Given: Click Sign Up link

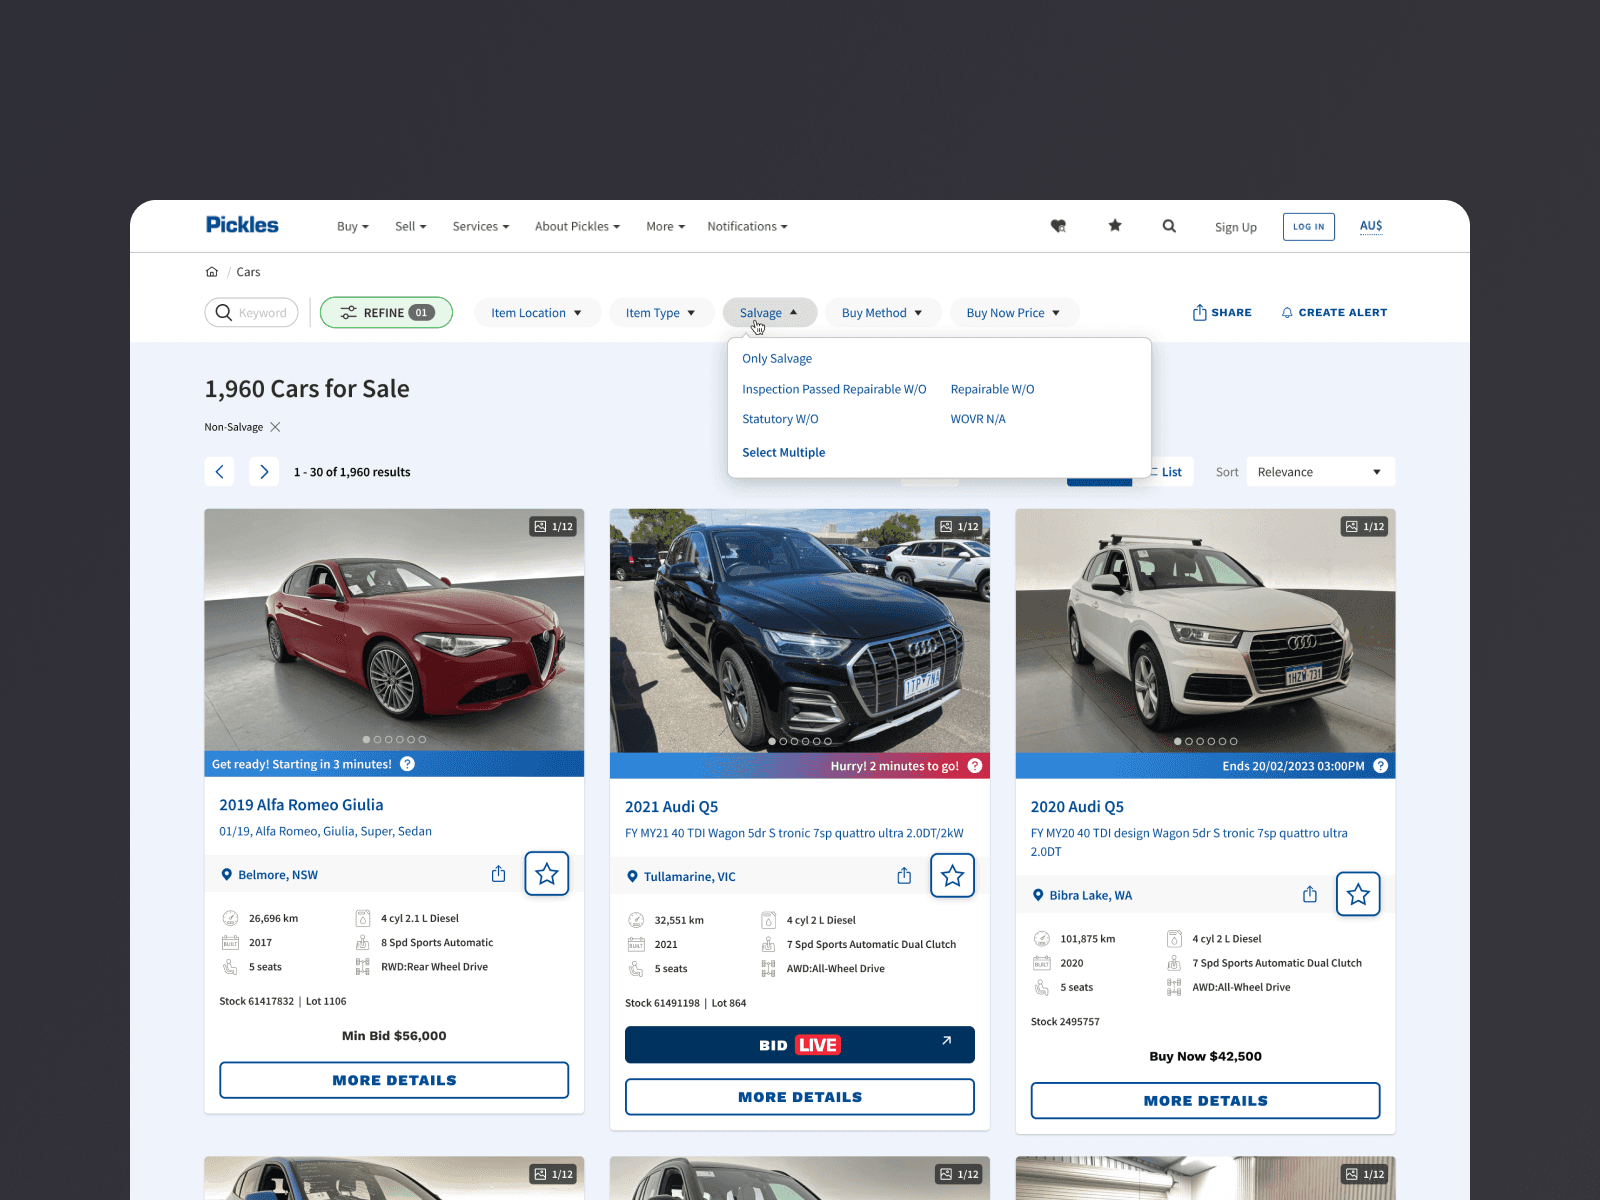Looking at the screenshot, I should (x=1236, y=227).
